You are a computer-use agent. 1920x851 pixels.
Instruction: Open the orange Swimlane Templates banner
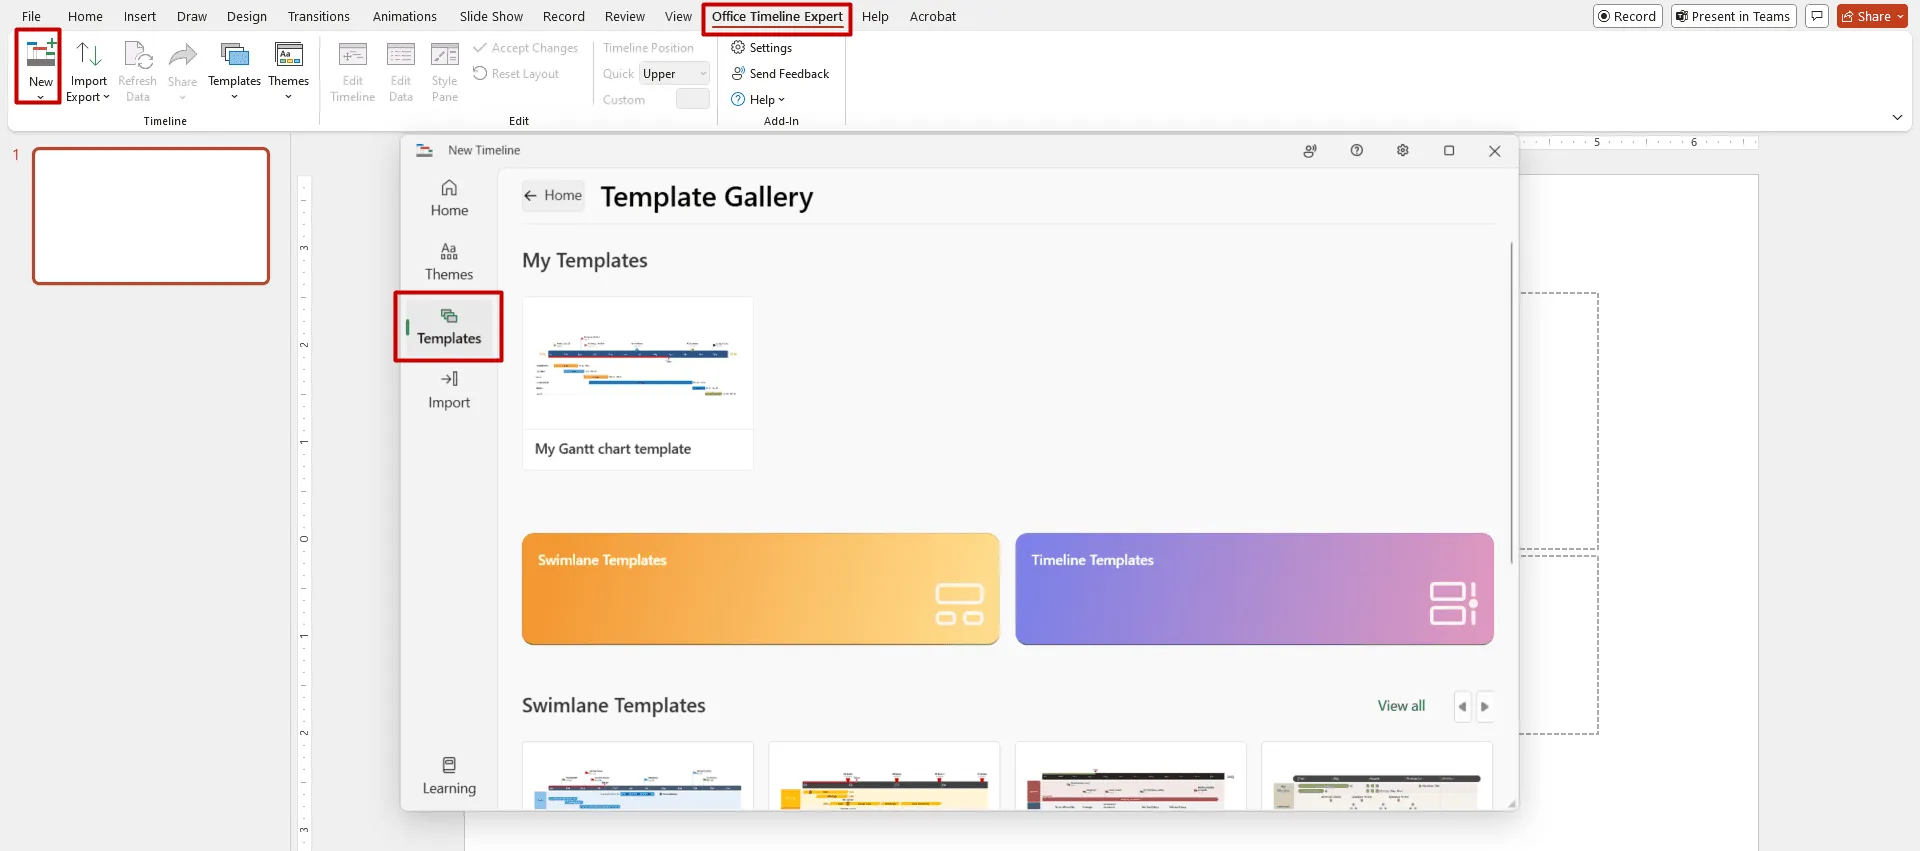[760, 589]
